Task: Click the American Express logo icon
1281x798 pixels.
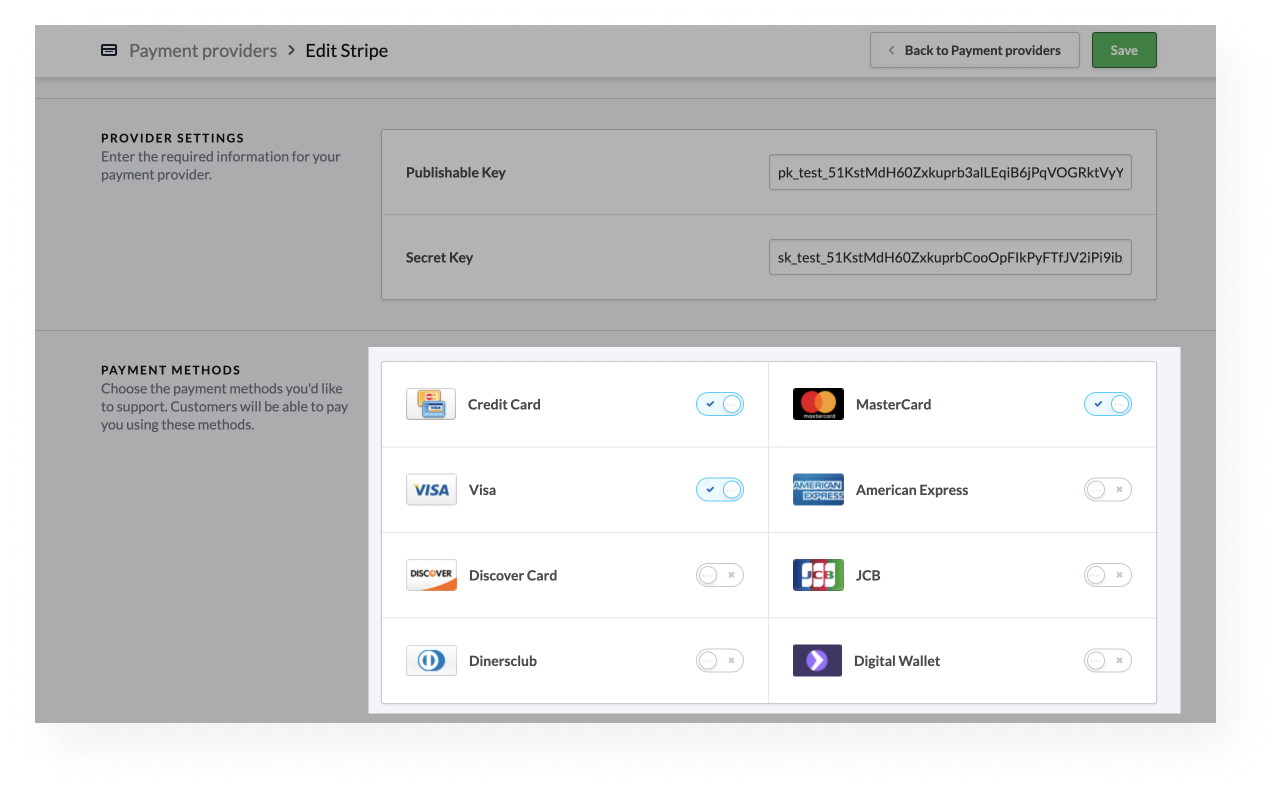Action: [x=818, y=490]
